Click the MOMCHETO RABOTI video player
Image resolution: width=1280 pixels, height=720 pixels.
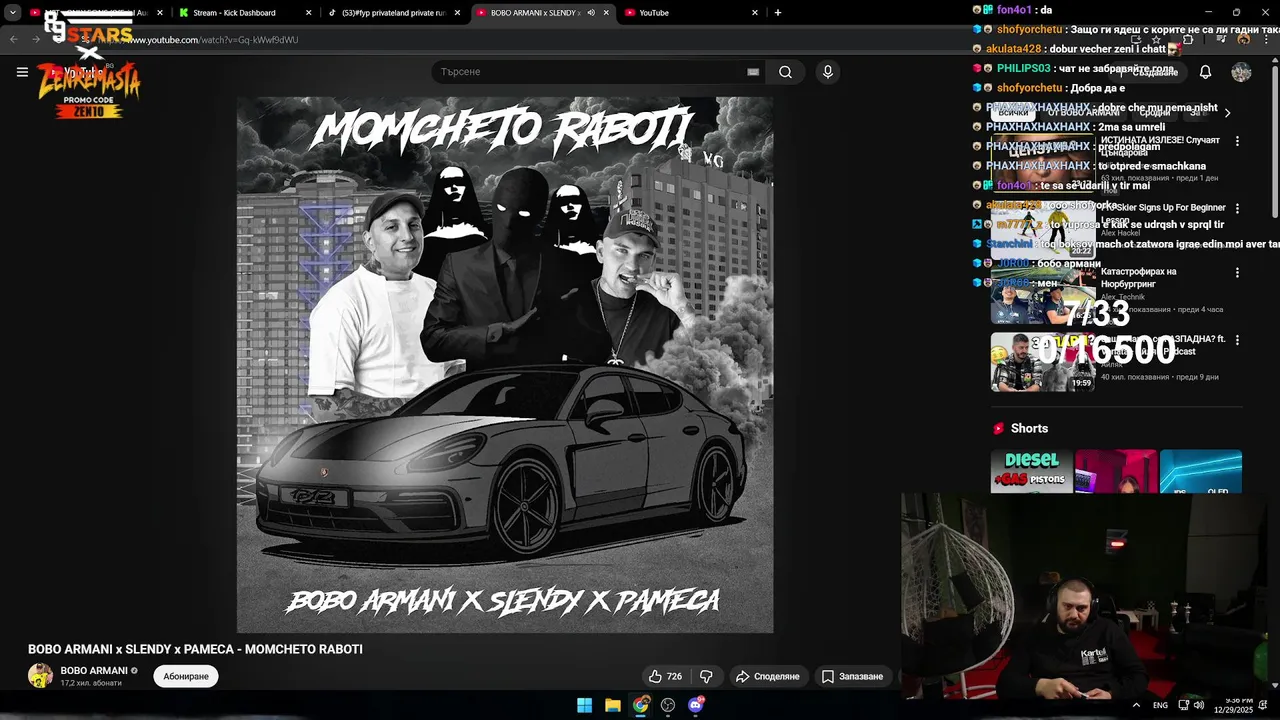(505, 365)
